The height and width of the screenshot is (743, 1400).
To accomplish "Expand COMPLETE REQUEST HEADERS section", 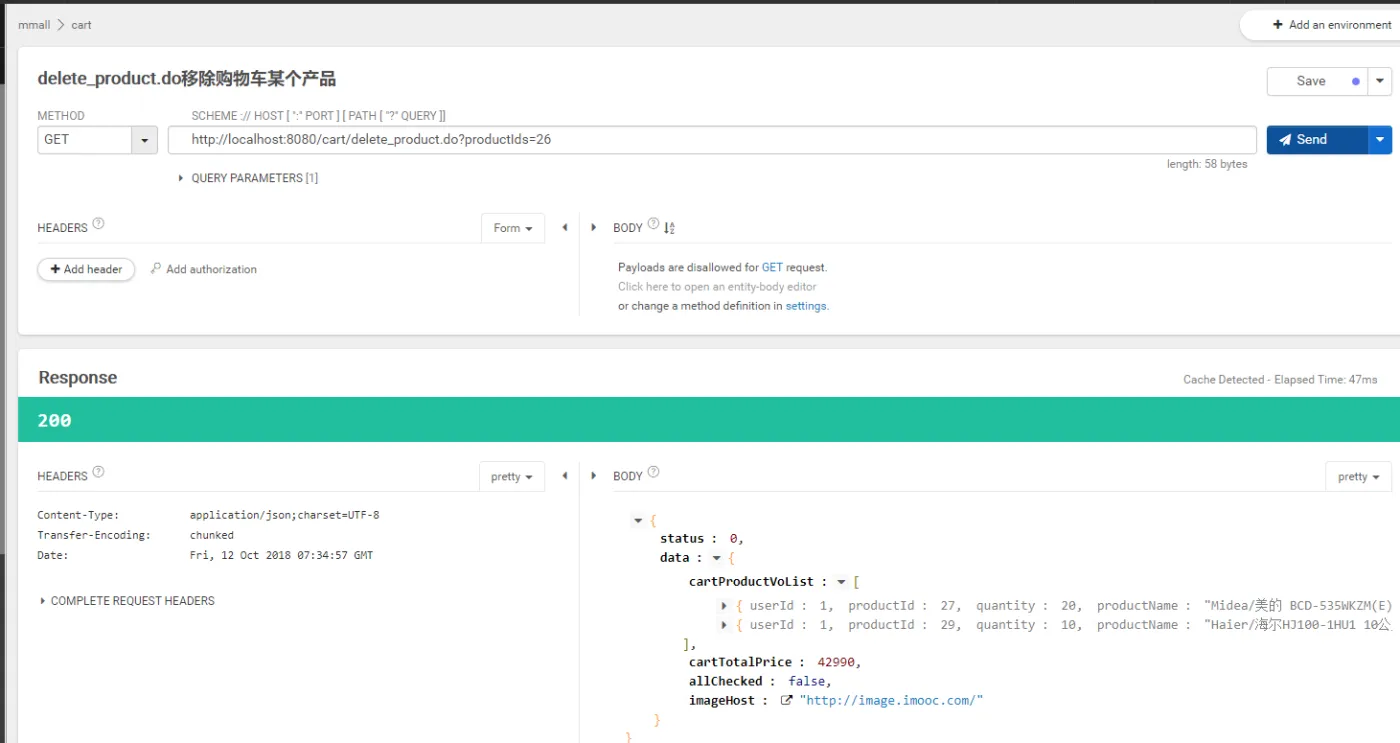I will click(126, 601).
